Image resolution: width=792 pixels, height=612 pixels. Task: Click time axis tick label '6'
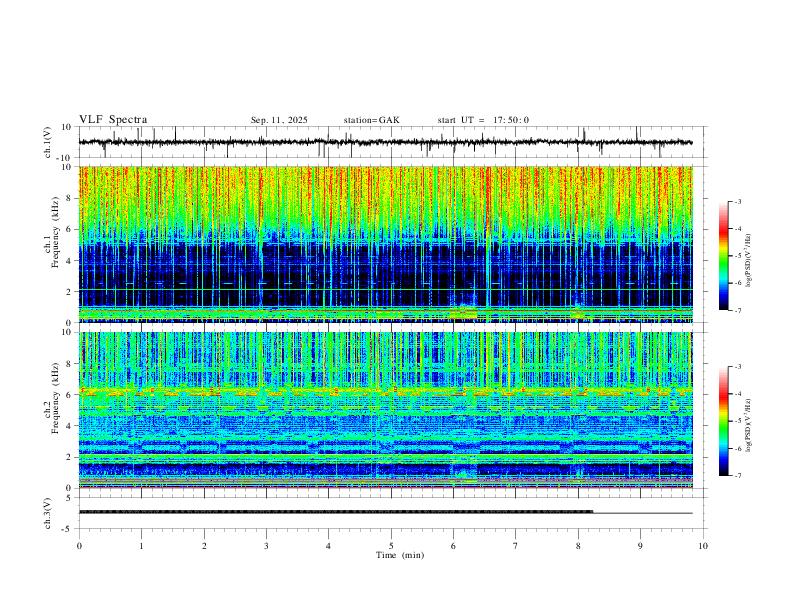[453, 546]
